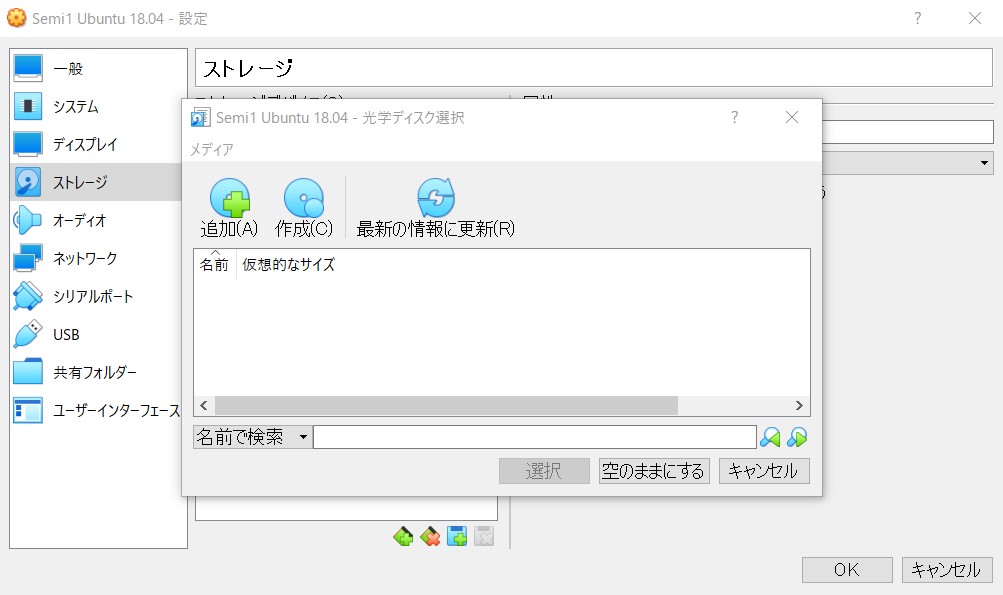Click help icon in the 設定 window
The width and height of the screenshot is (1003, 595).
click(x=918, y=18)
